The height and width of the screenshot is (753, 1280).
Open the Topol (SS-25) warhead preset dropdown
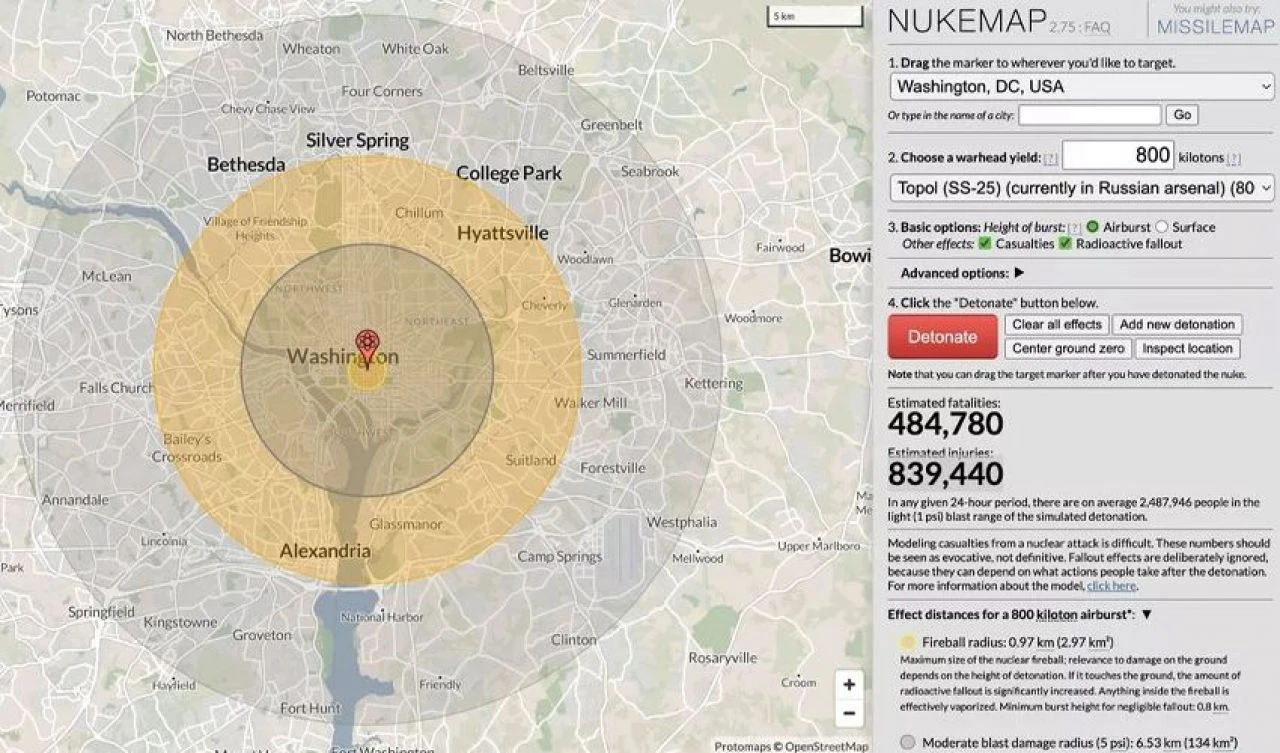coord(1081,188)
